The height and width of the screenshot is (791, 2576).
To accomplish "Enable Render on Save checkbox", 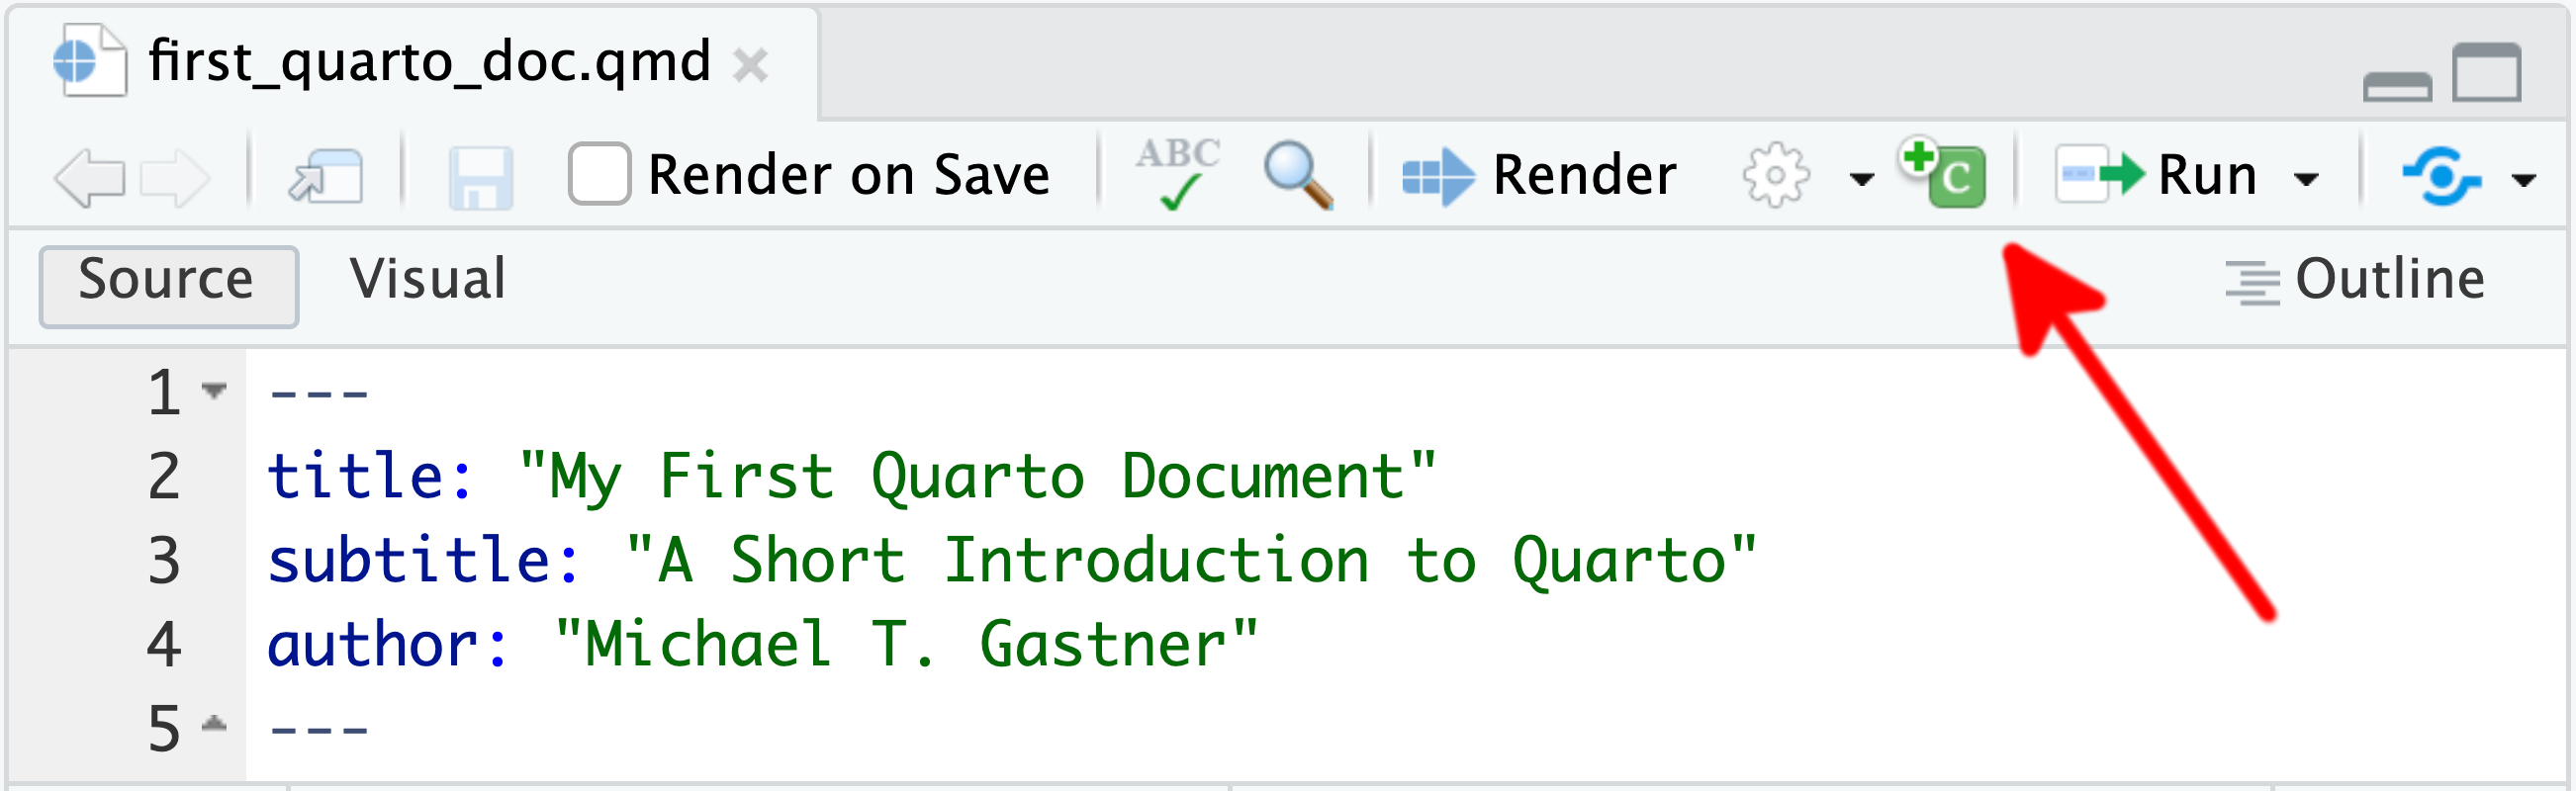I will click(x=599, y=174).
